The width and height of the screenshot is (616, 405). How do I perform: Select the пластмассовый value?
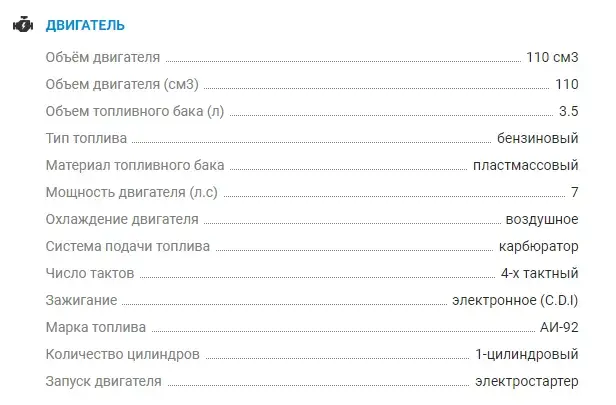526,165
